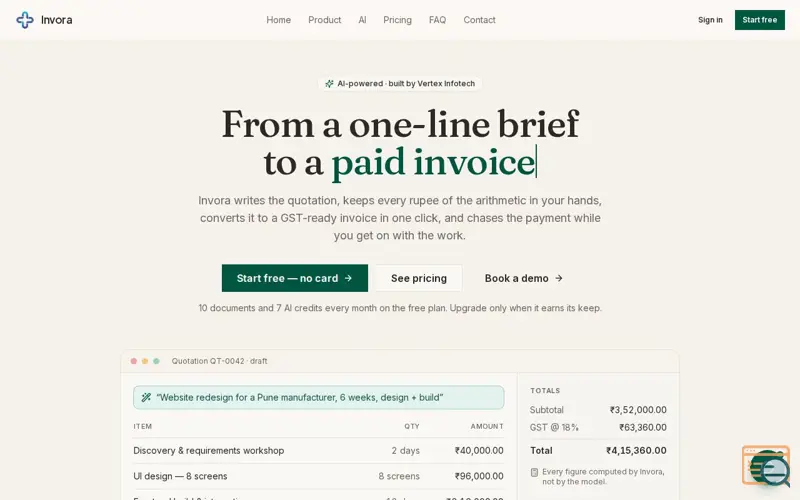This screenshot has height=500, width=800.
Task: Click the Invora cross-shaped logo icon
Action: (25, 20)
